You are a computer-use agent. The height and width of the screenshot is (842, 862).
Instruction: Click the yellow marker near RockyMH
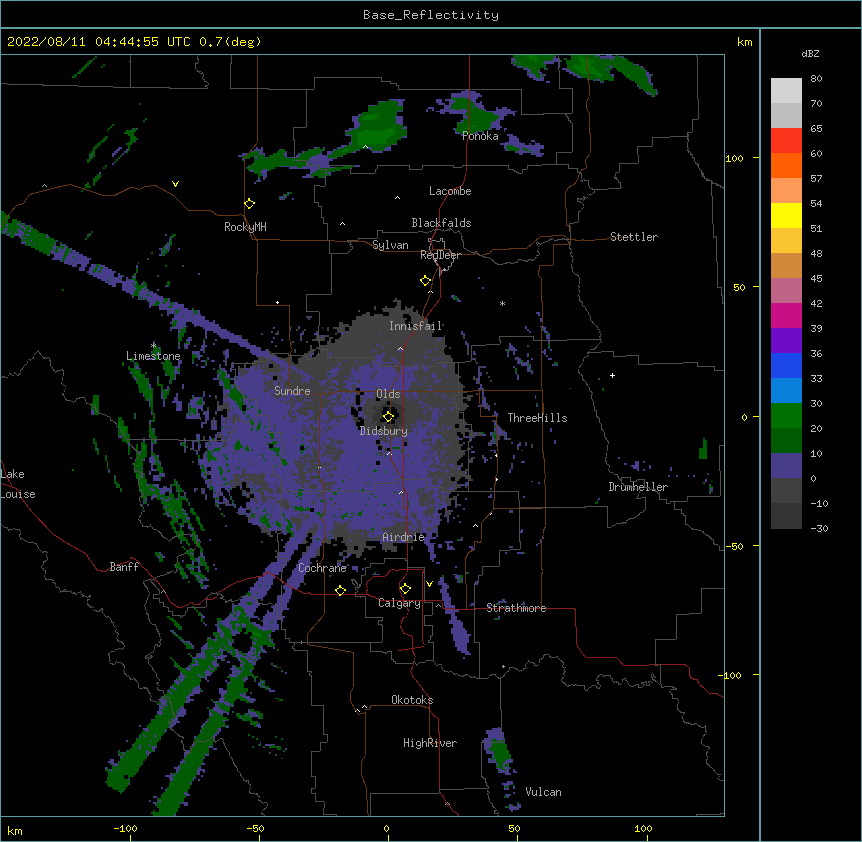250,203
